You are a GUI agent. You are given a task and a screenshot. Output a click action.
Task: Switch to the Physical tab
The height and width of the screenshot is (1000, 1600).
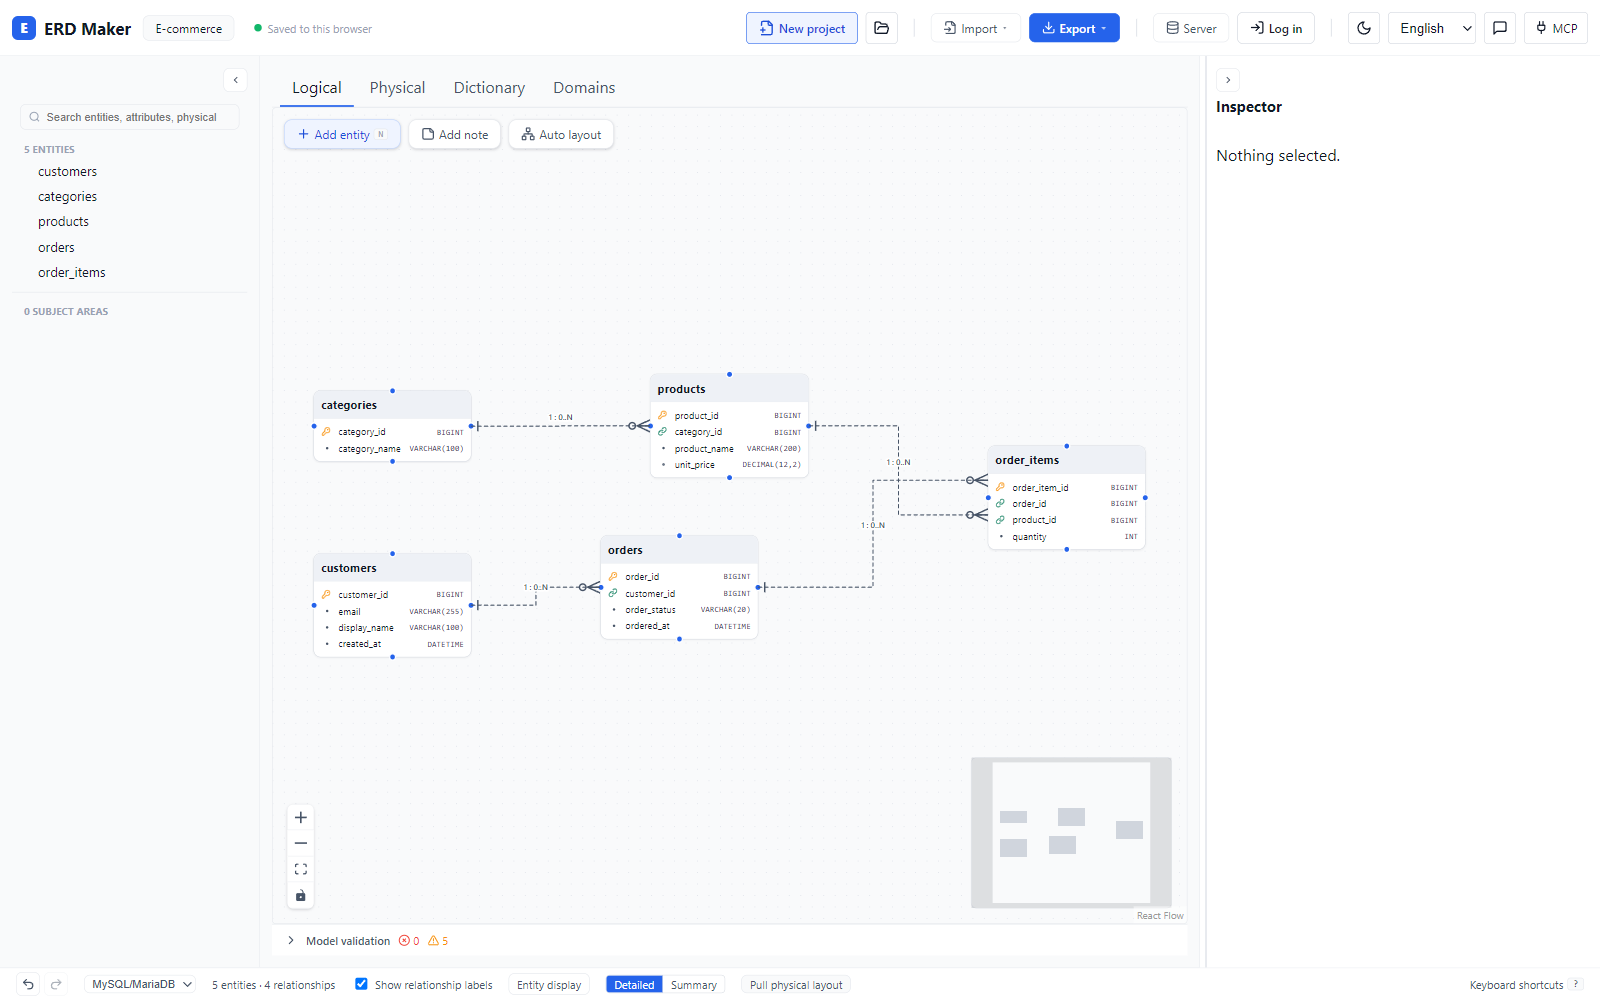pyautogui.click(x=397, y=88)
